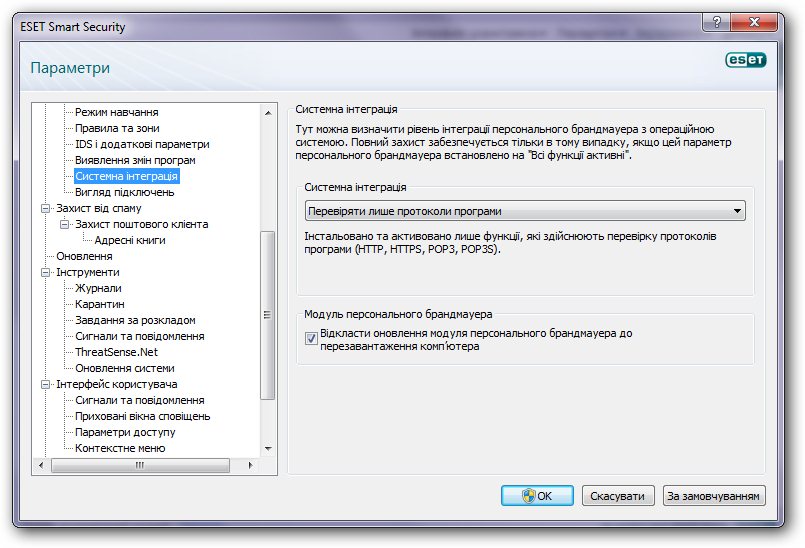Click the 'Скасувати' button
Viewport: 805px width, 548px height.
[x=617, y=495]
